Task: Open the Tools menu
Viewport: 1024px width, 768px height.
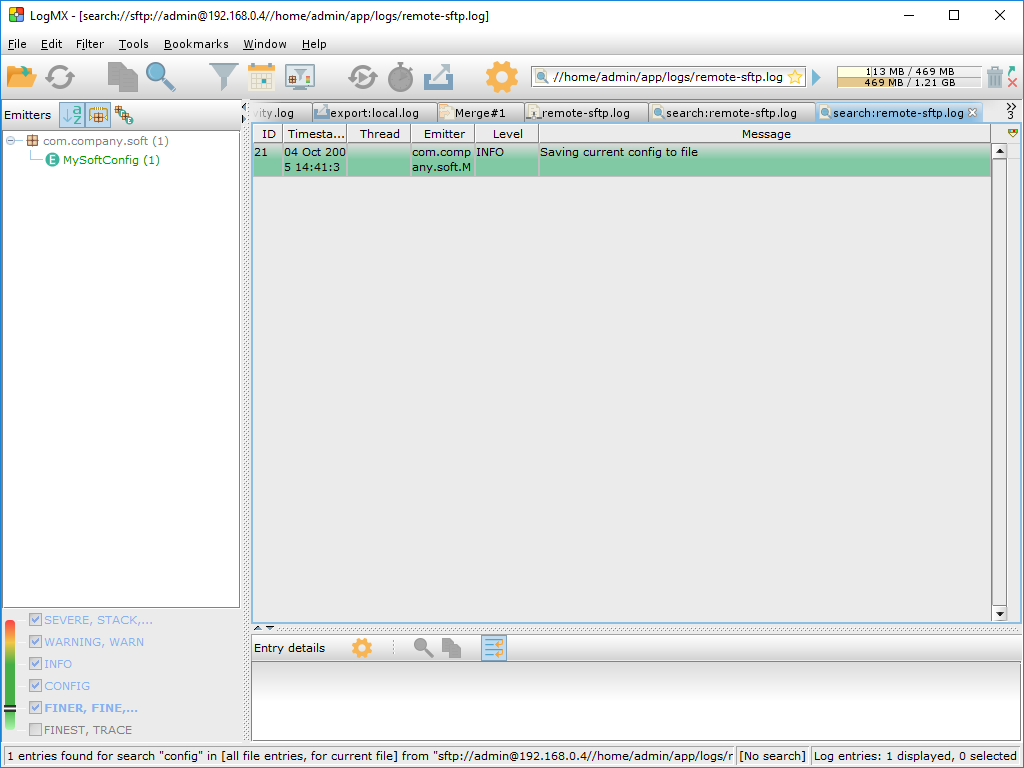Action: click(x=133, y=44)
